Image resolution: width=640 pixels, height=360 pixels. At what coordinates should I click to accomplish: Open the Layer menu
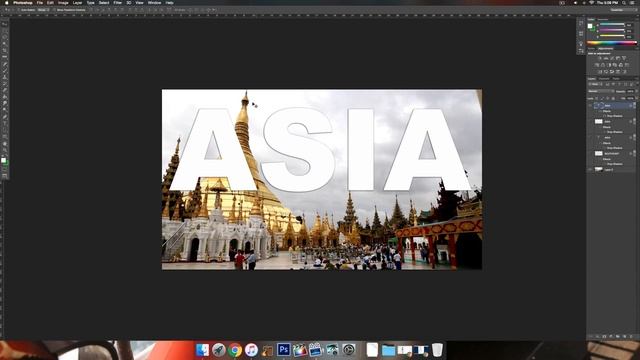coord(77,2)
